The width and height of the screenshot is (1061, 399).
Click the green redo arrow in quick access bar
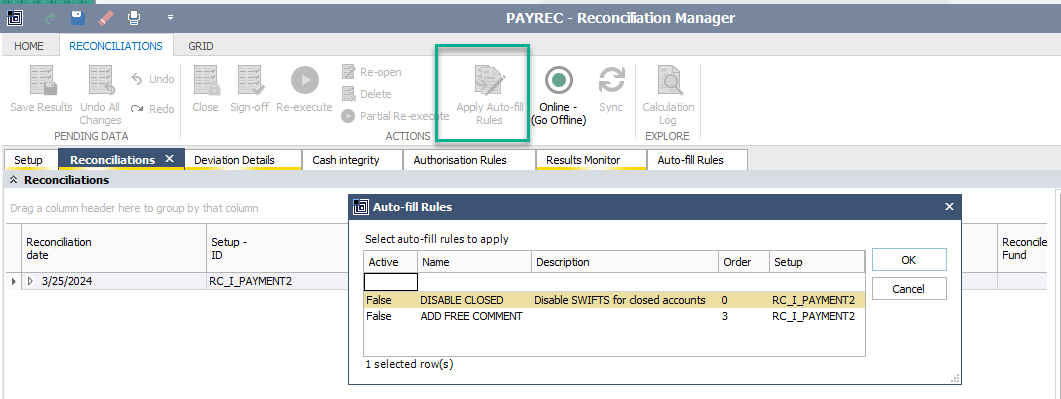pos(49,18)
